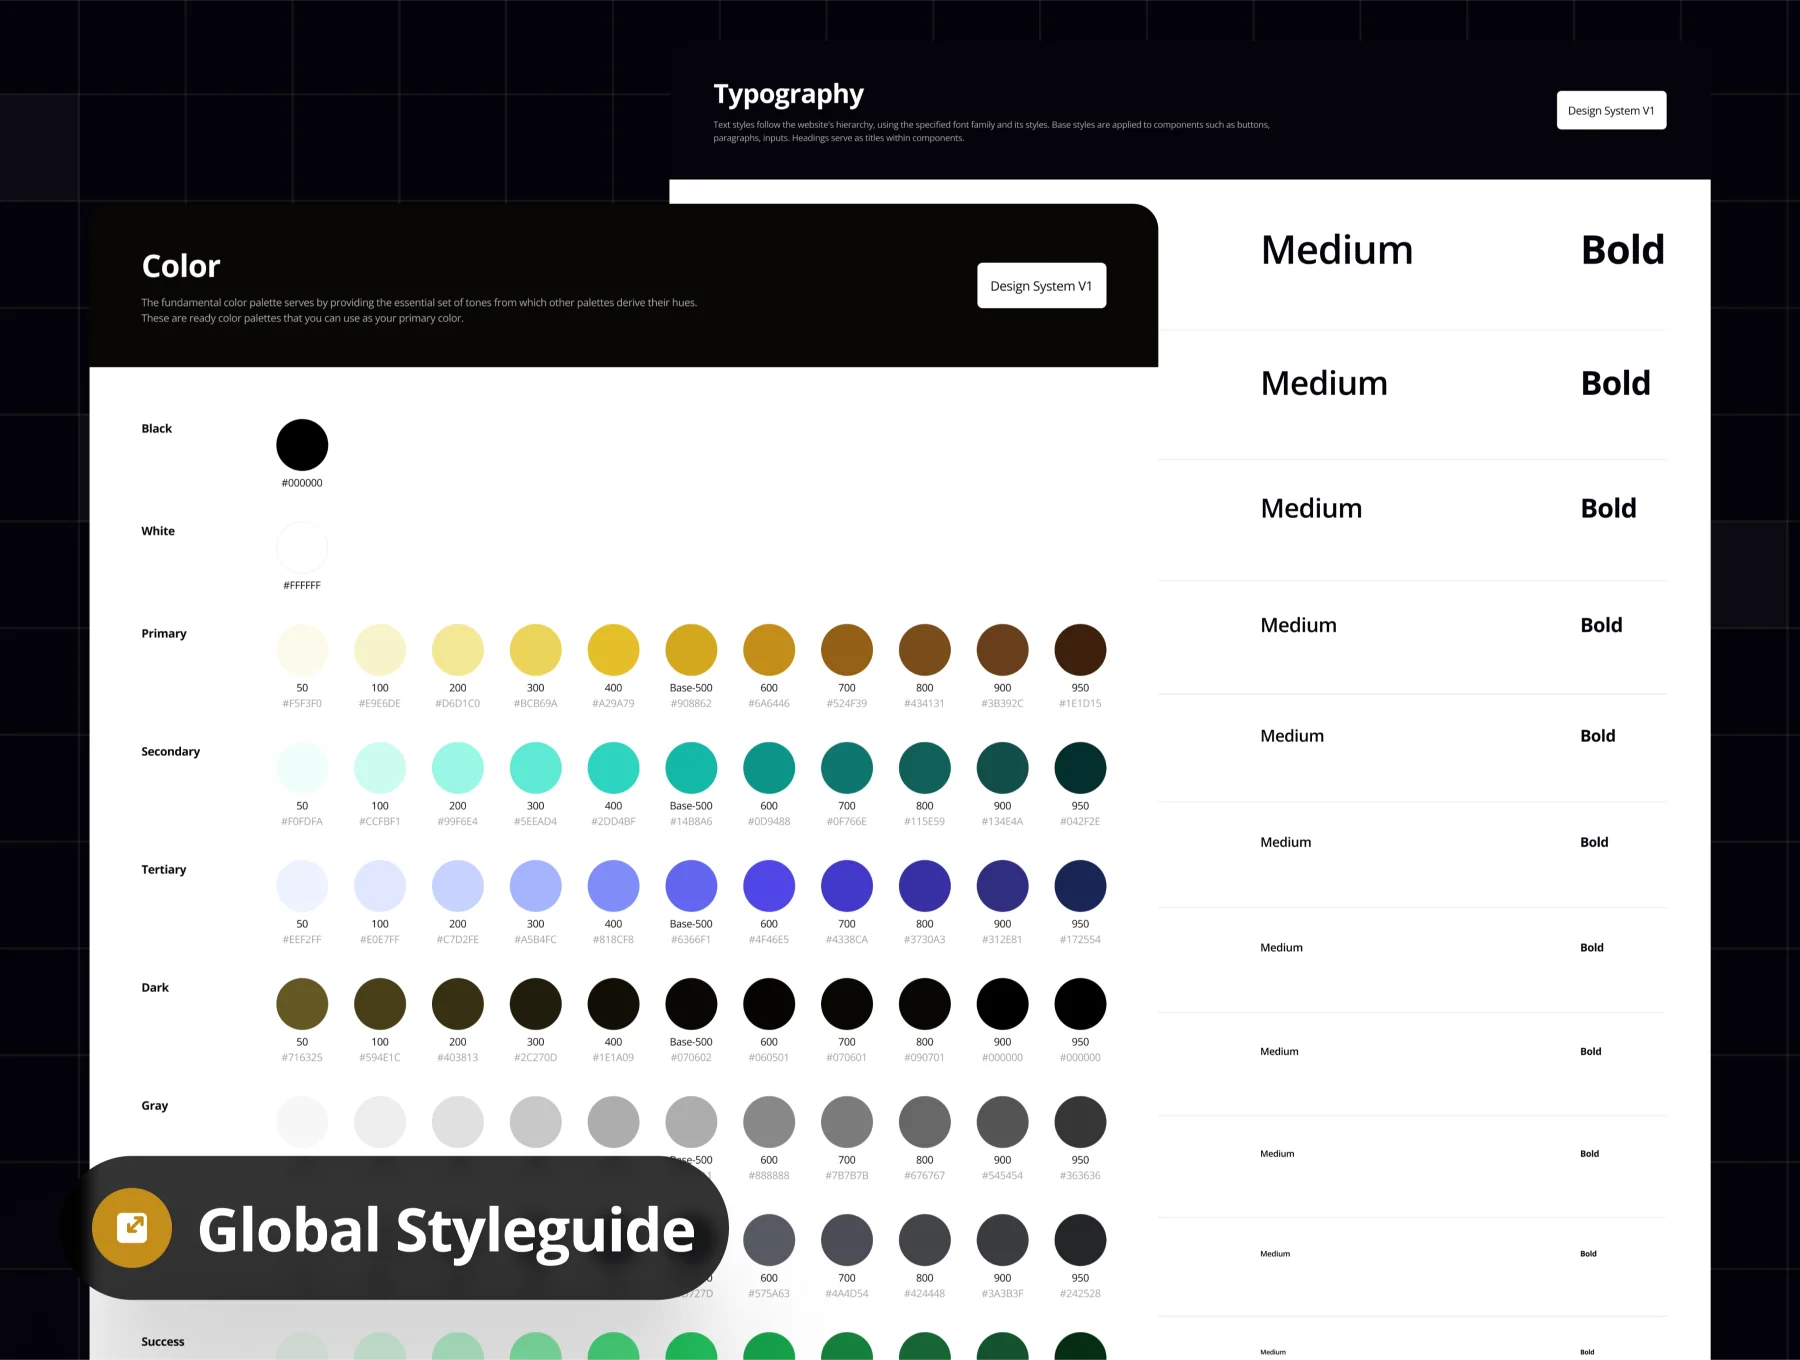The height and width of the screenshot is (1360, 1800).
Task: Select the Dark 900 swatch
Action: pyautogui.click(x=1003, y=1004)
